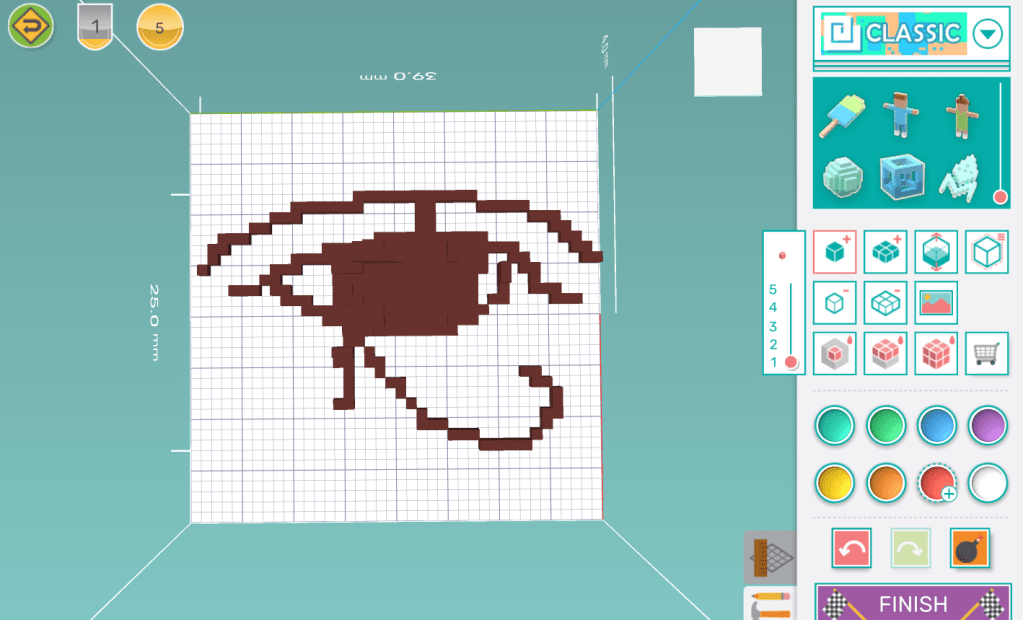Click the gold coin counter showing 5

pos(160,27)
